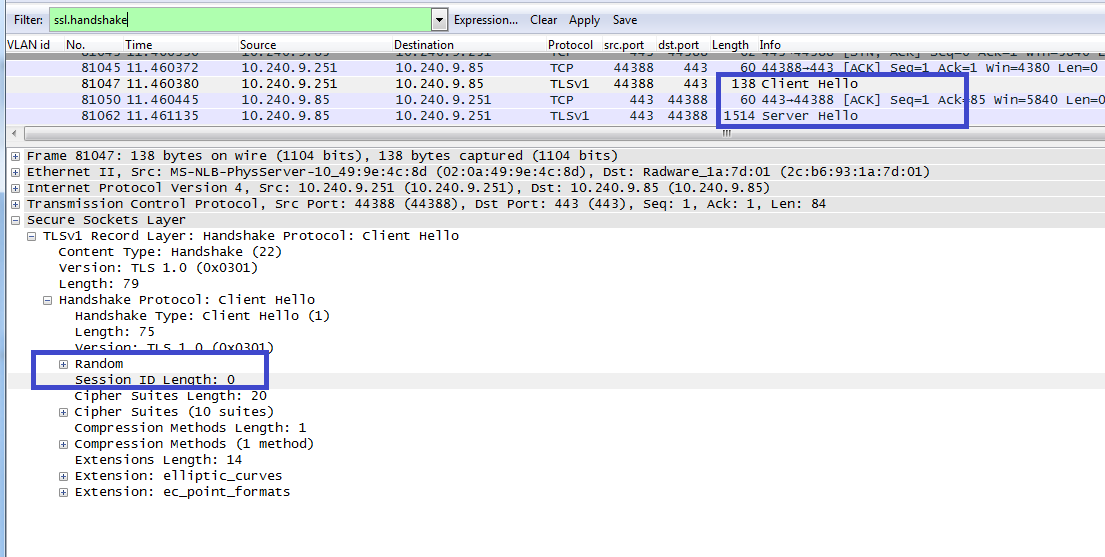Image resolution: width=1105 pixels, height=557 pixels.
Task: Click the ssl.handshake filter input field
Action: pyautogui.click(x=240, y=19)
